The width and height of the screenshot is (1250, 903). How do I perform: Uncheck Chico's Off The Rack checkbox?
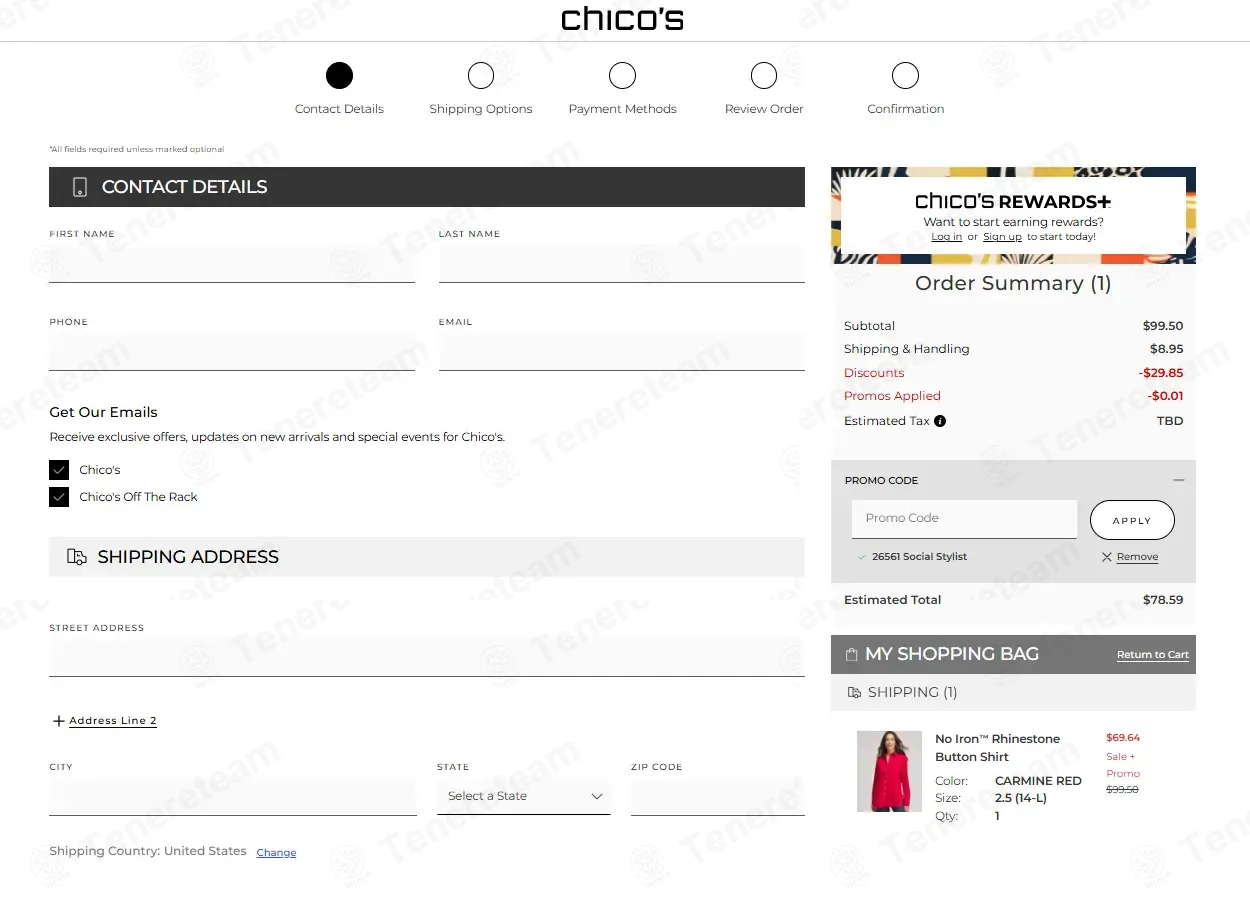click(x=59, y=497)
